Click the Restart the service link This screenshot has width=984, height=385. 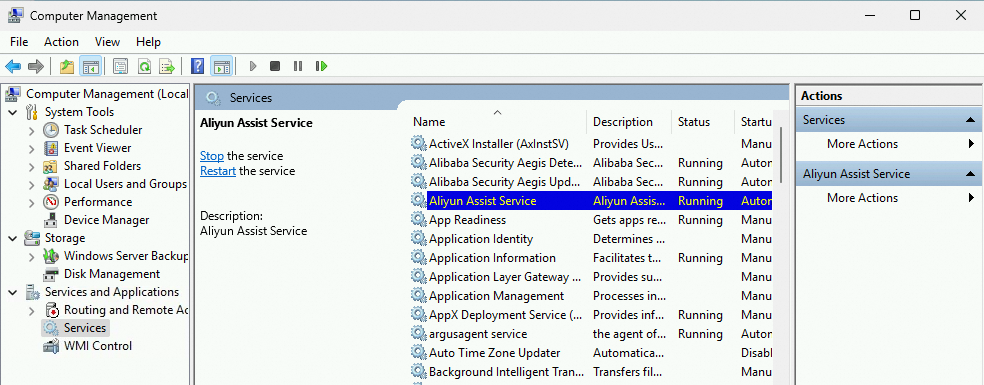click(x=218, y=171)
